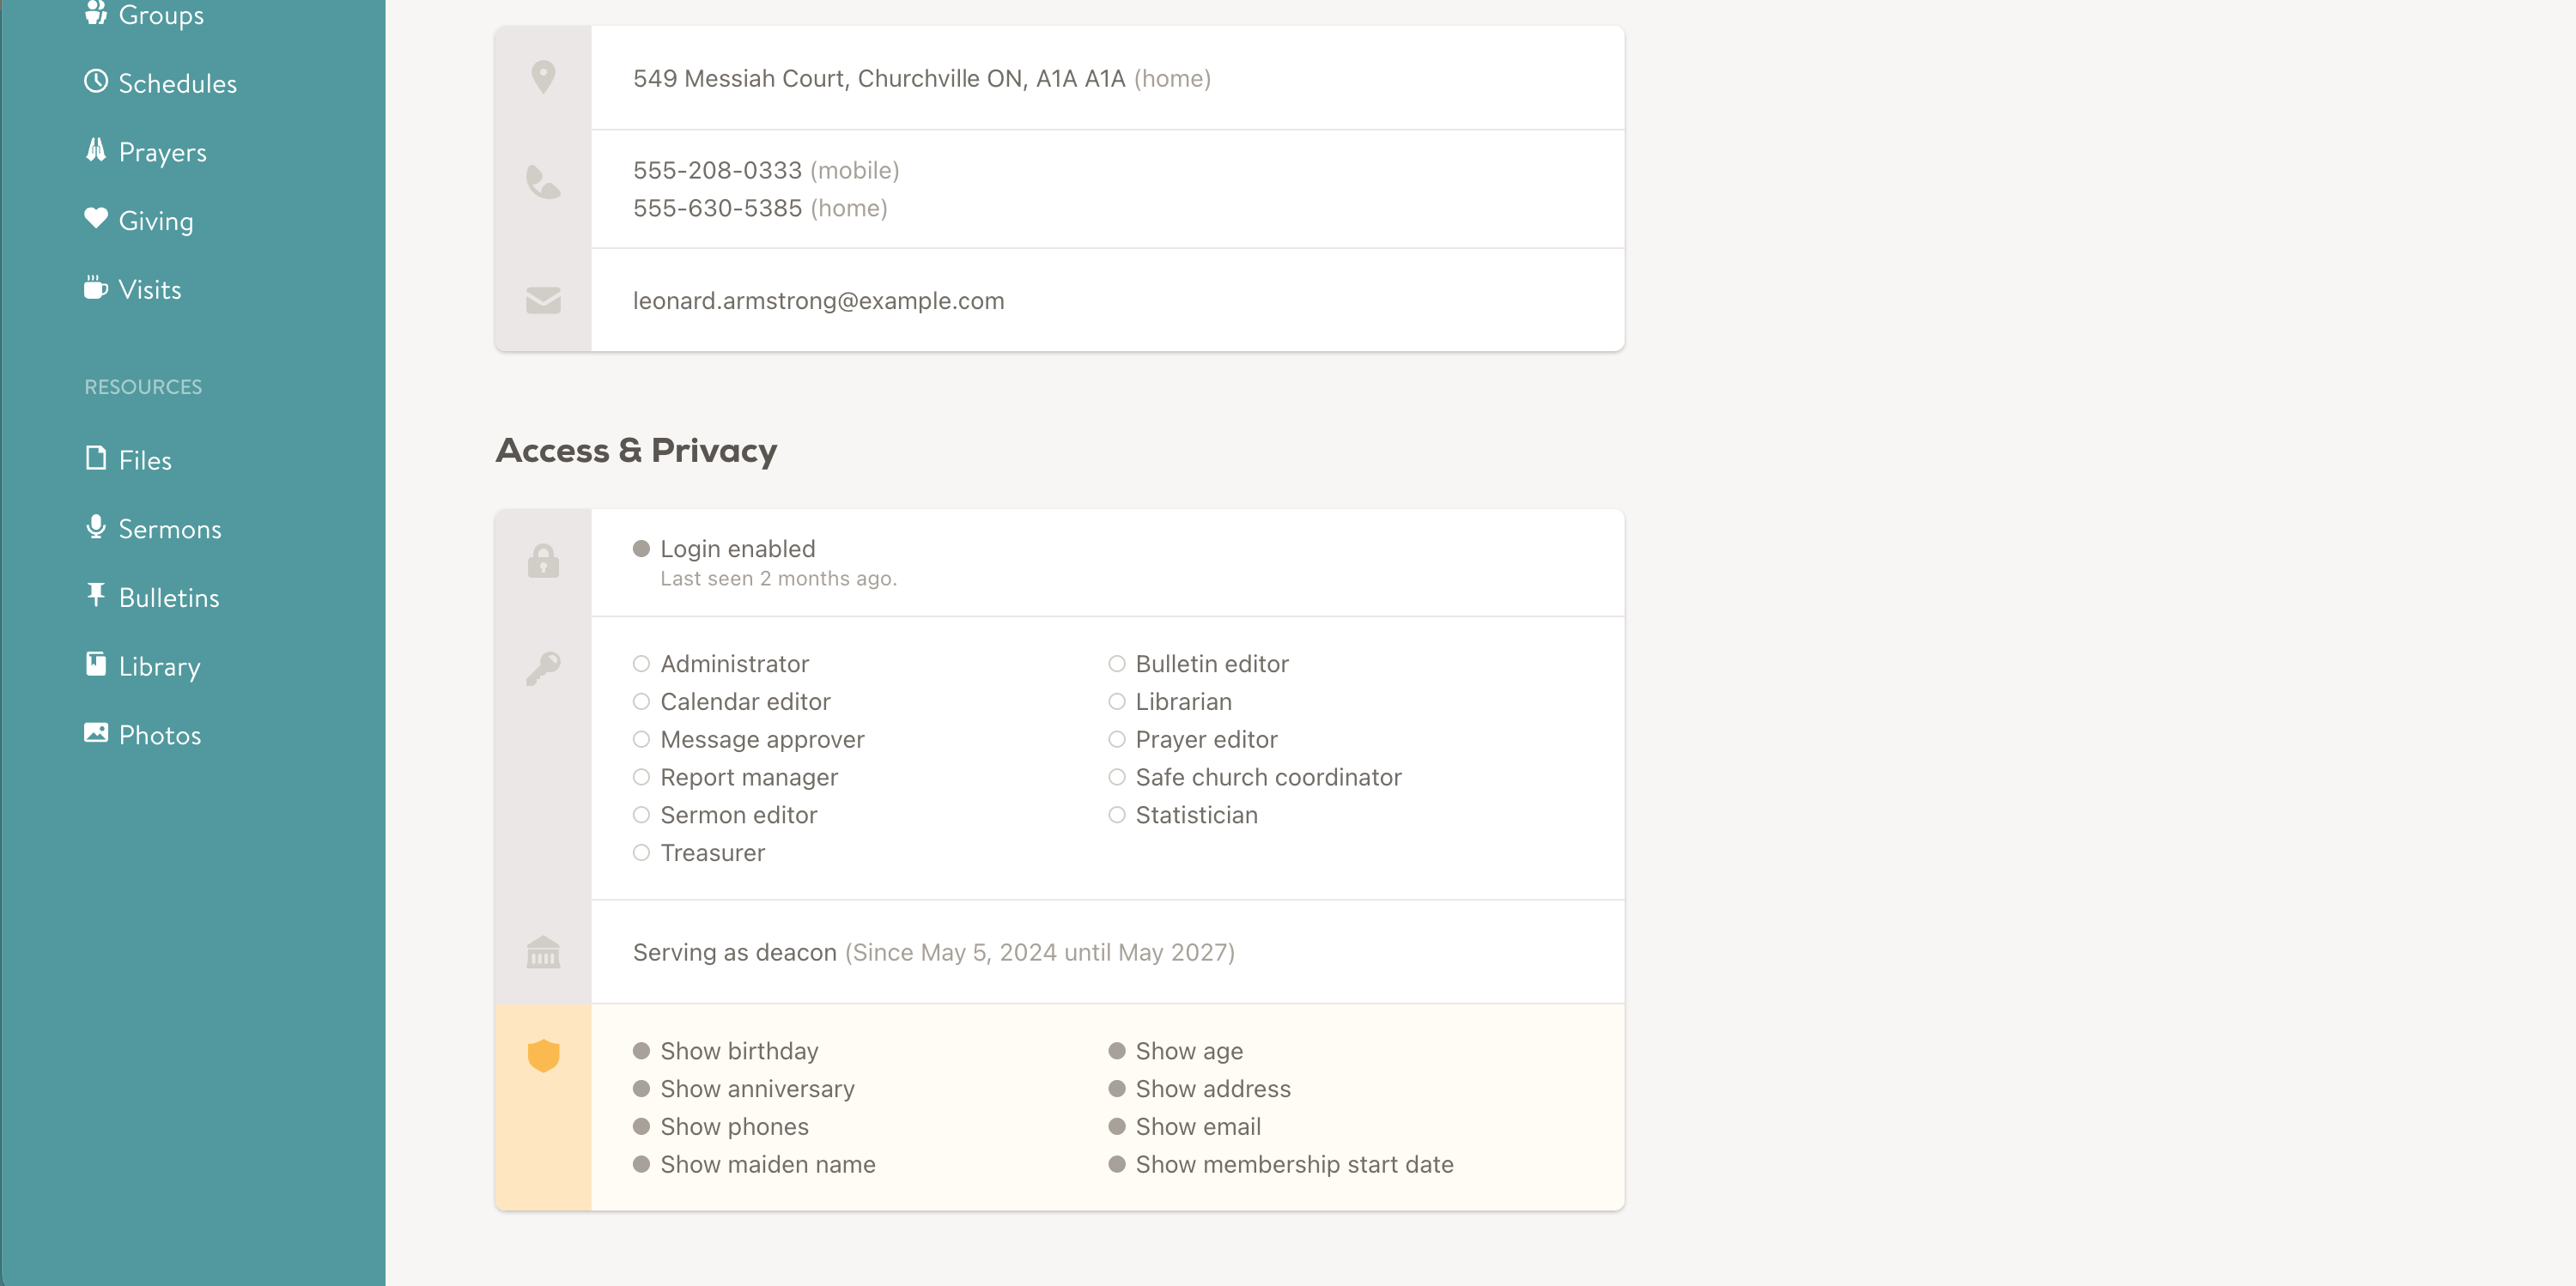This screenshot has height=1286, width=2576.
Task: Open the Giving page
Action: (139, 221)
